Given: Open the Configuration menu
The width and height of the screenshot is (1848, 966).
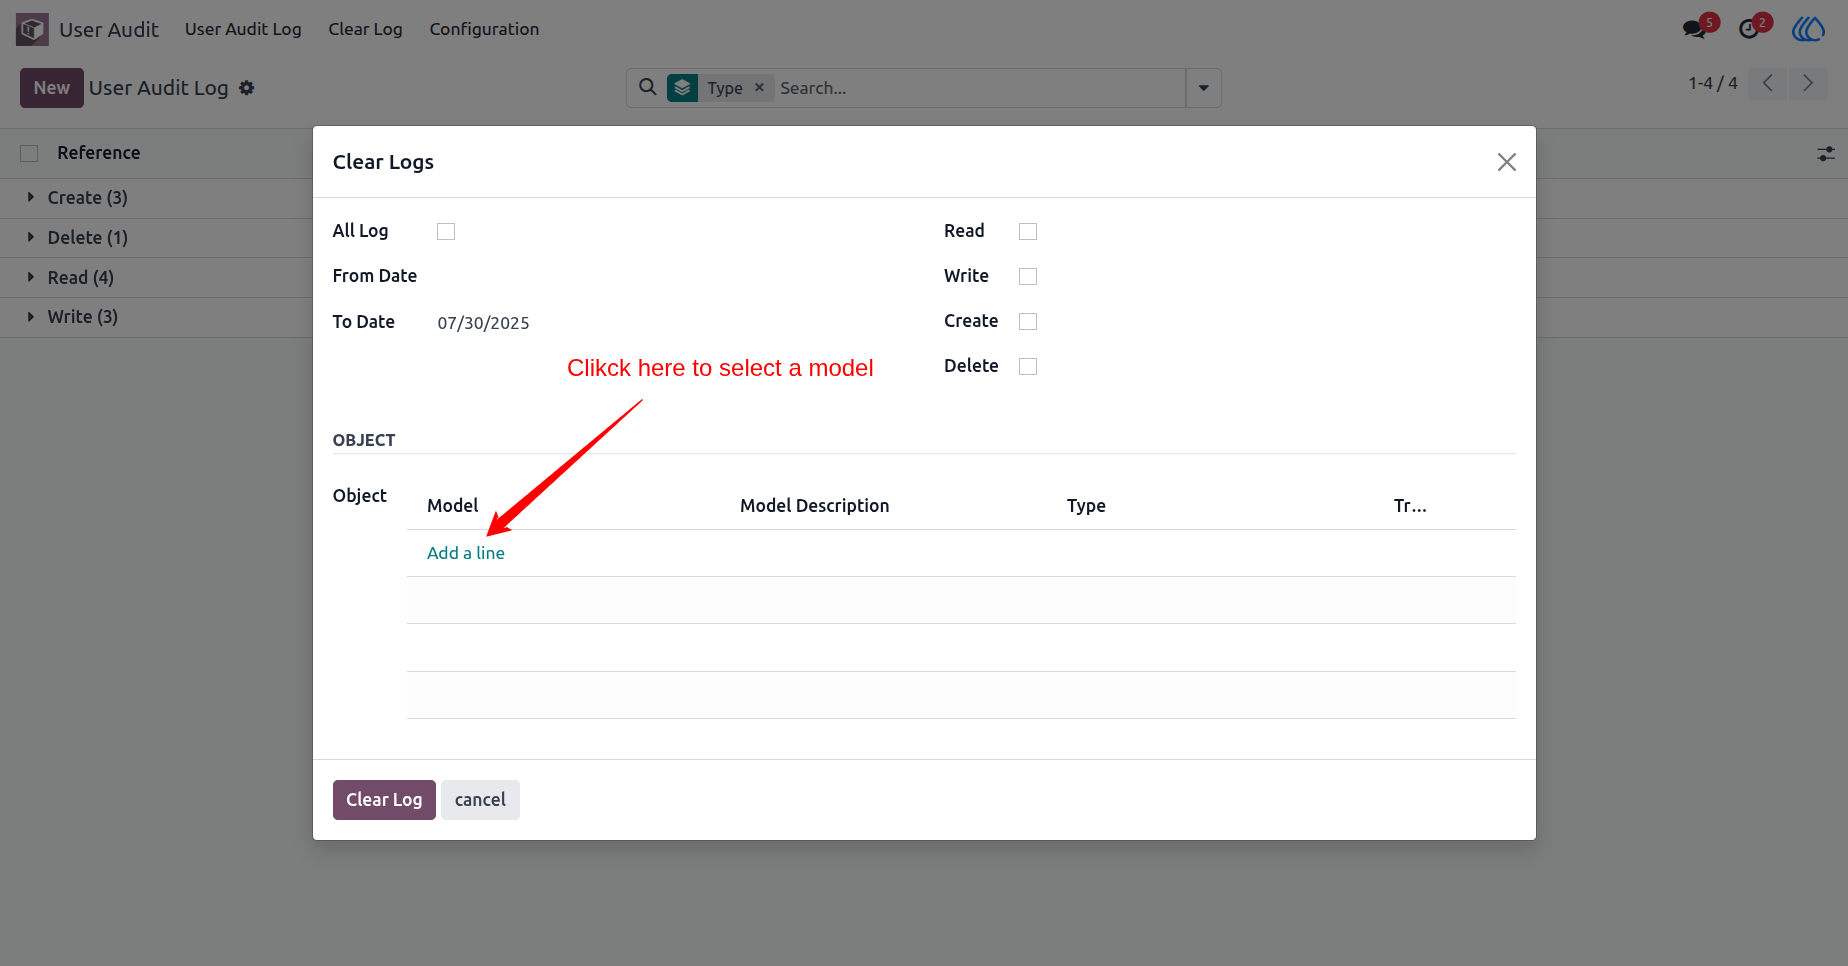Looking at the screenshot, I should point(484,29).
